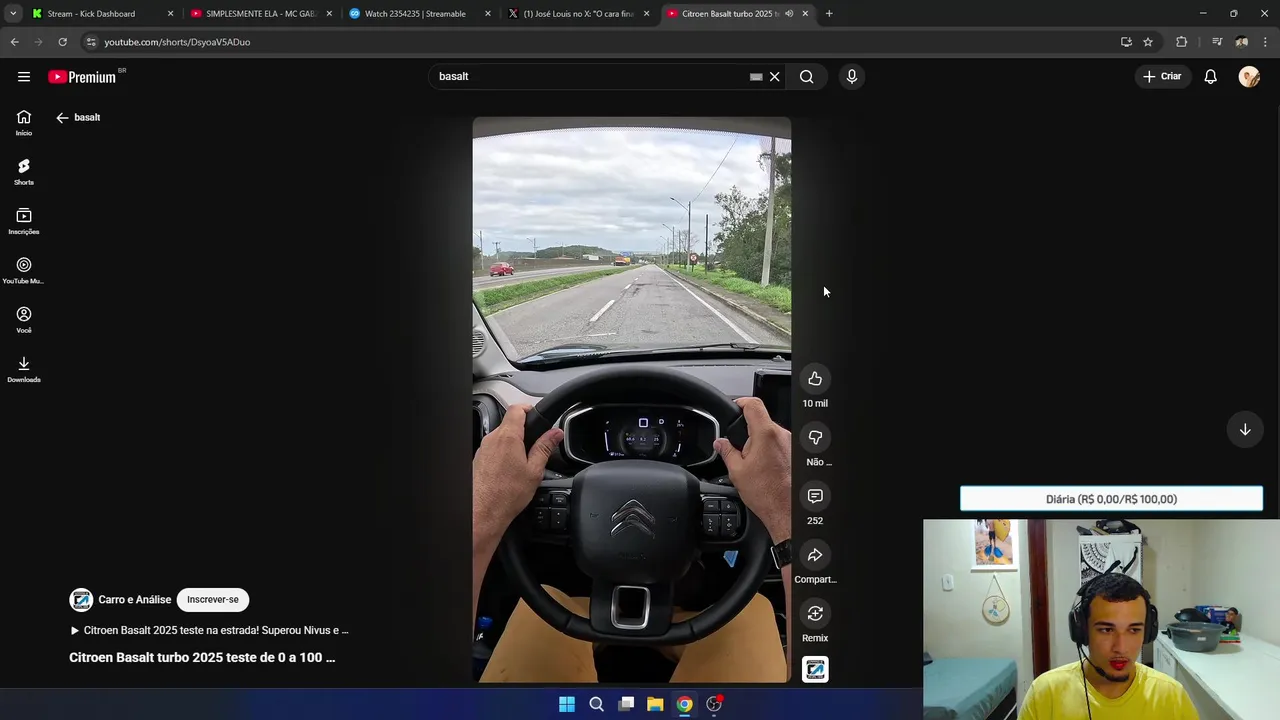
Task: Remix this Short
Action: pos(815,613)
